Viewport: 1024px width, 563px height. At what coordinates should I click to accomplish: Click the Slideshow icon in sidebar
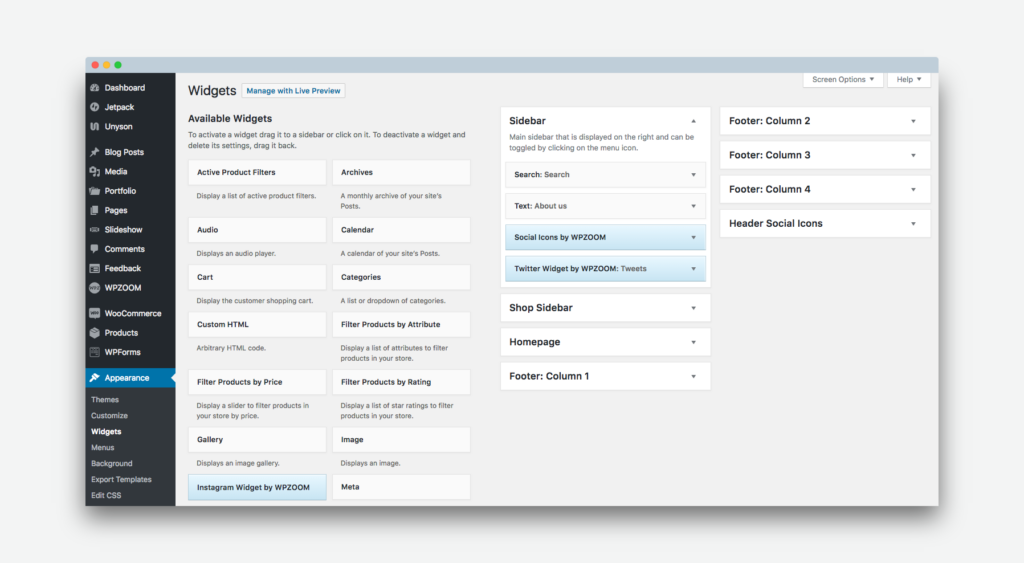(x=95, y=230)
